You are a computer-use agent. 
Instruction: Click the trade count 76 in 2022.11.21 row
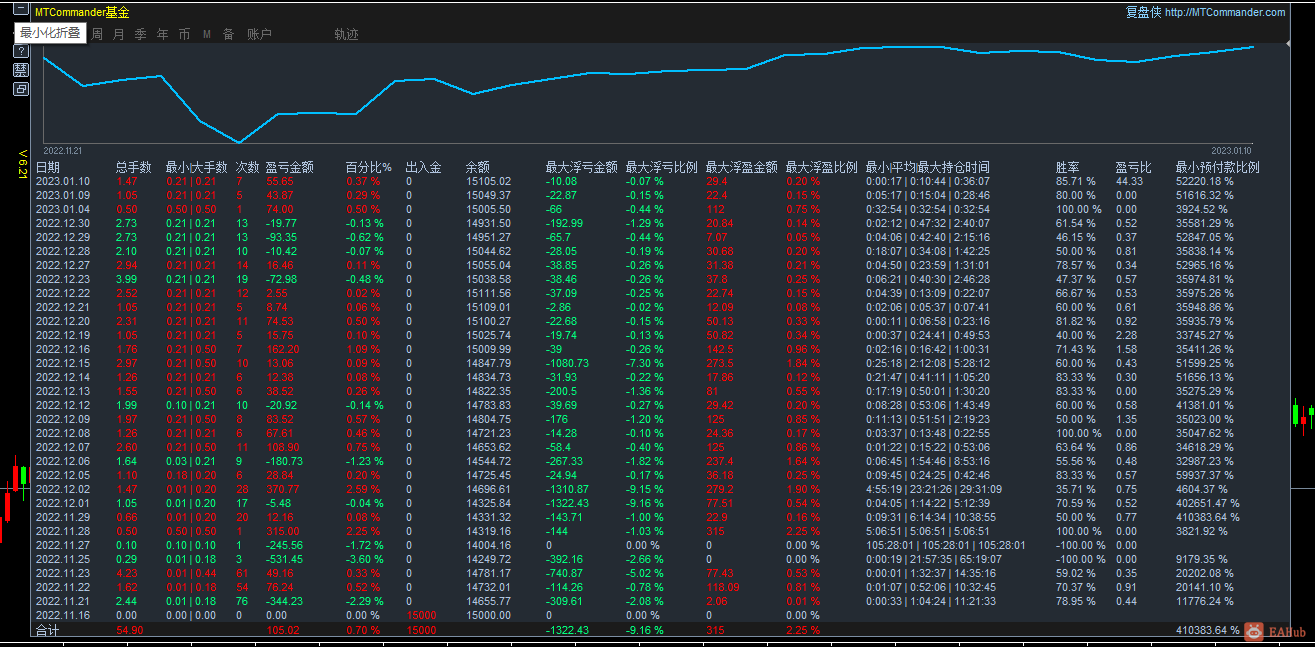242,601
